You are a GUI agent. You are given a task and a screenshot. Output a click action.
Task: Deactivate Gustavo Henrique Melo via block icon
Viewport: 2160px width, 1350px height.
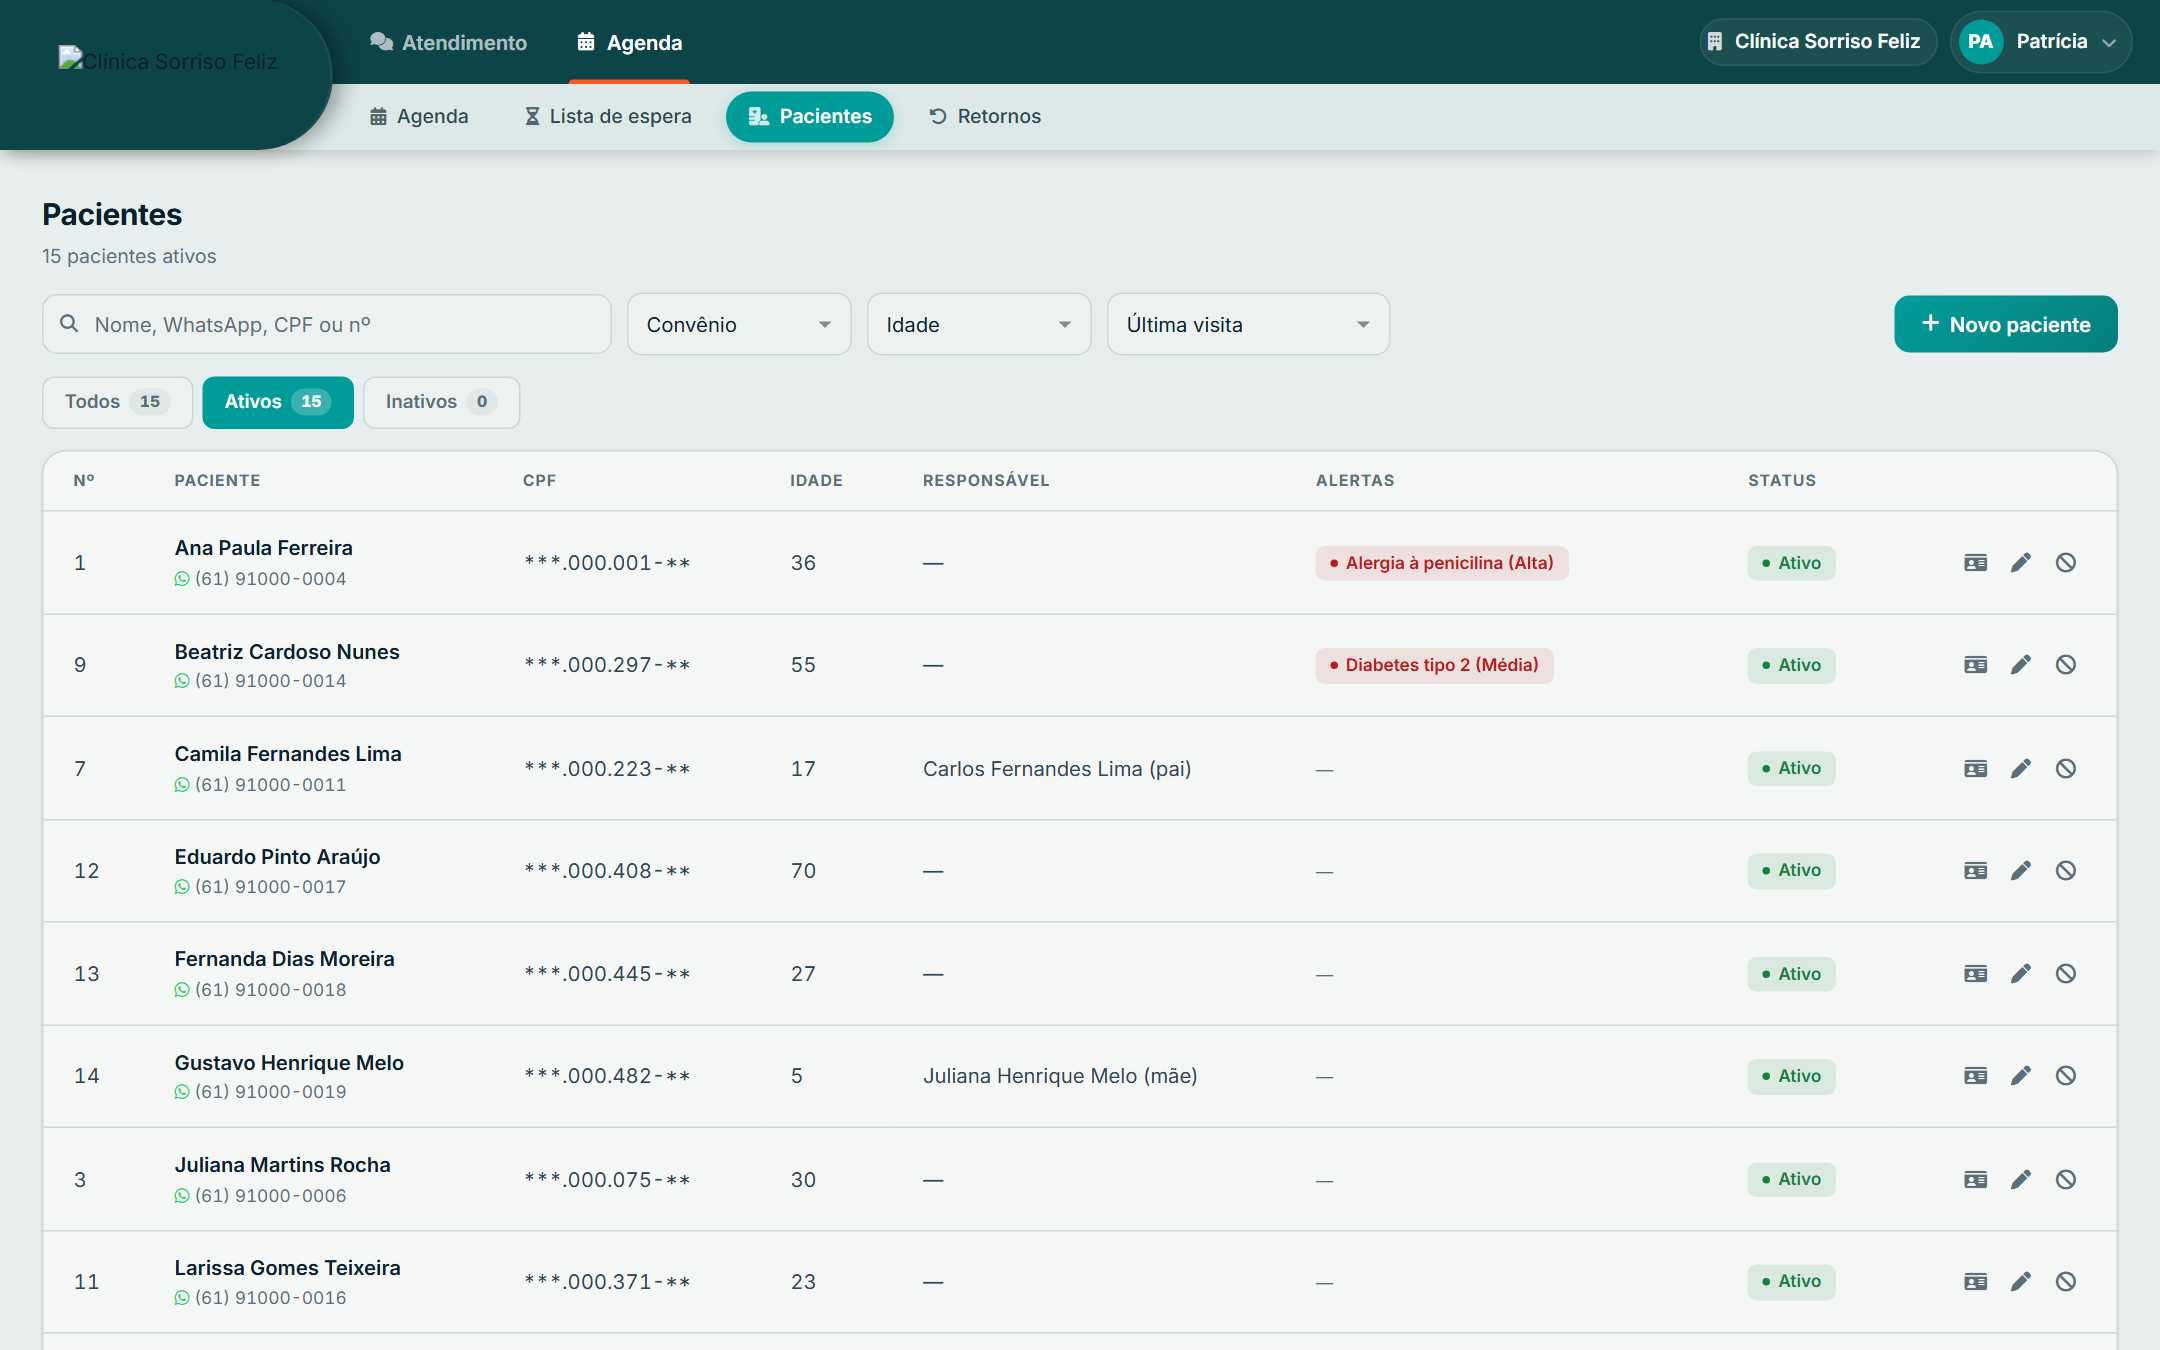(2066, 1076)
